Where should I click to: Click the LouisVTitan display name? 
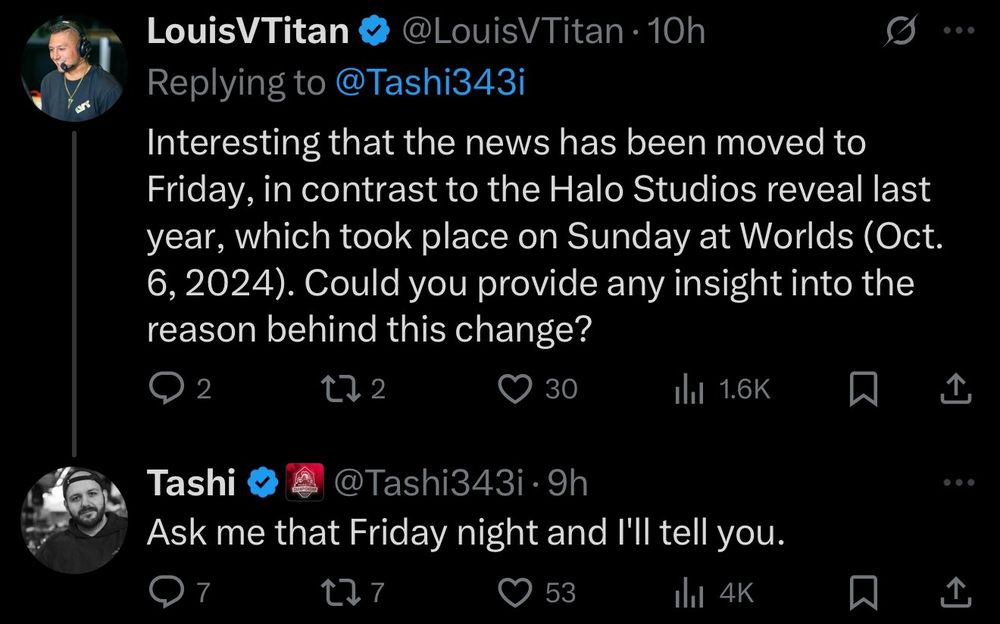click(249, 32)
